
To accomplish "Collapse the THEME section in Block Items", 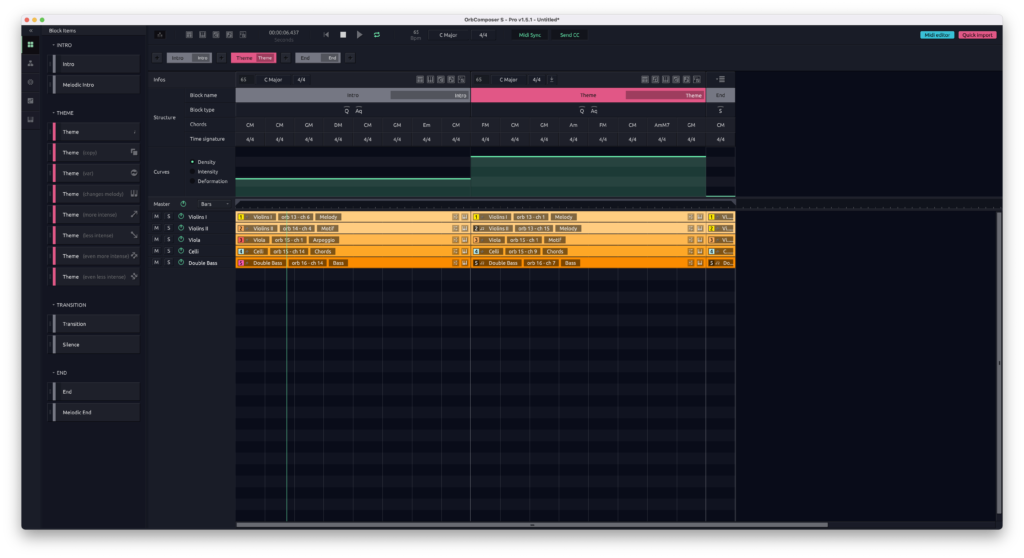I will pyautogui.click(x=54, y=113).
